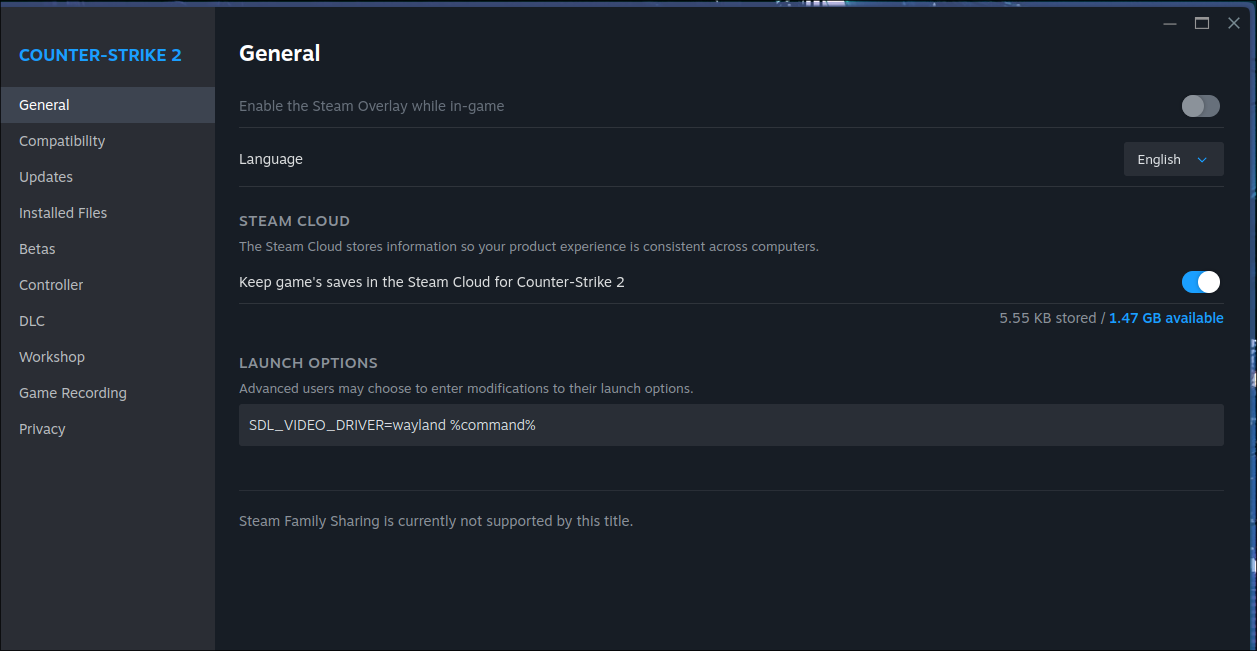
Task: Click the COUNTER-STRIKE 2 title heading
Action: [x=100, y=55]
